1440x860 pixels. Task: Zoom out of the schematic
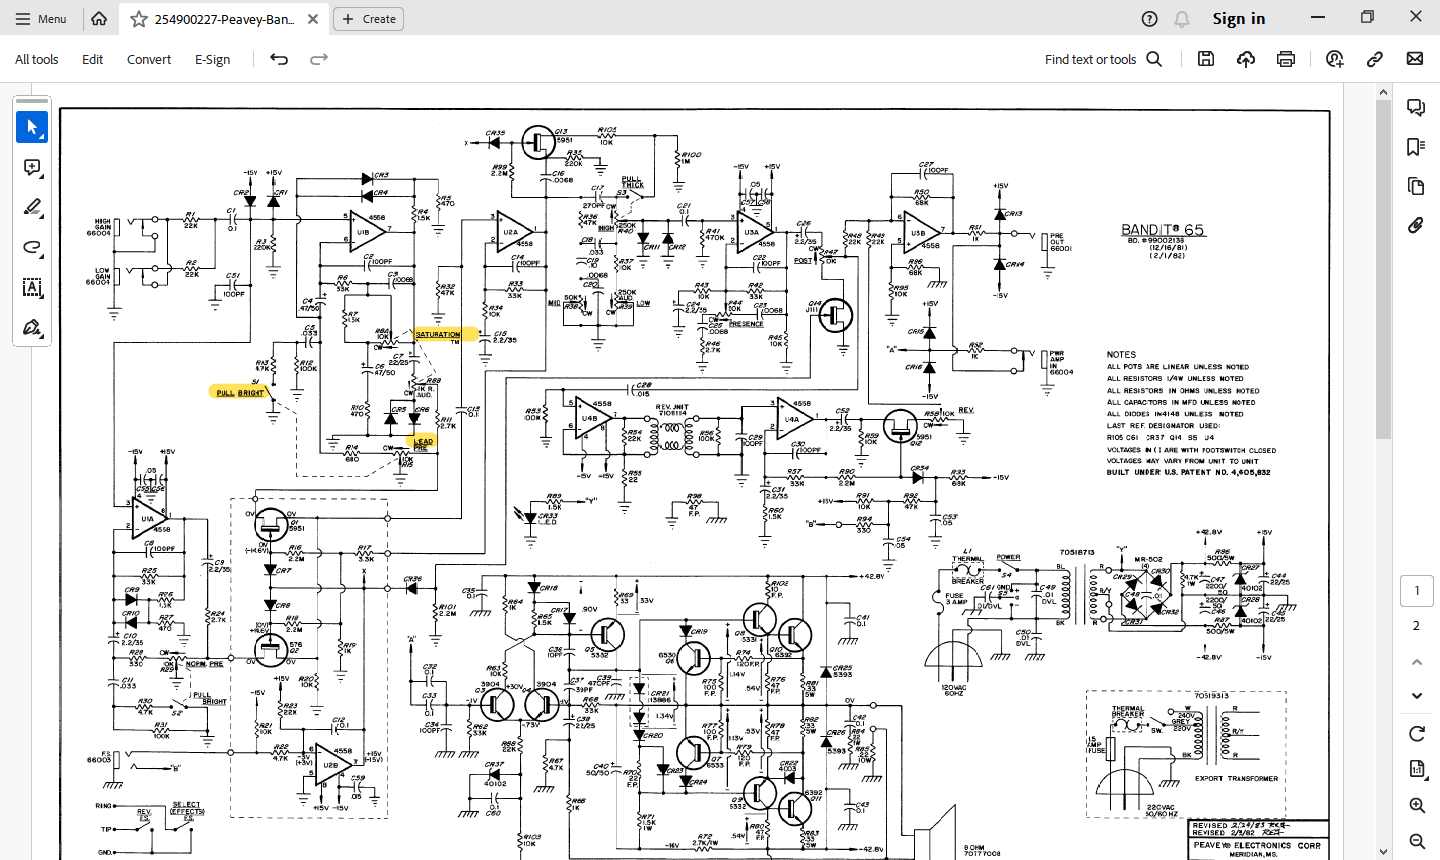click(x=1416, y=841)
